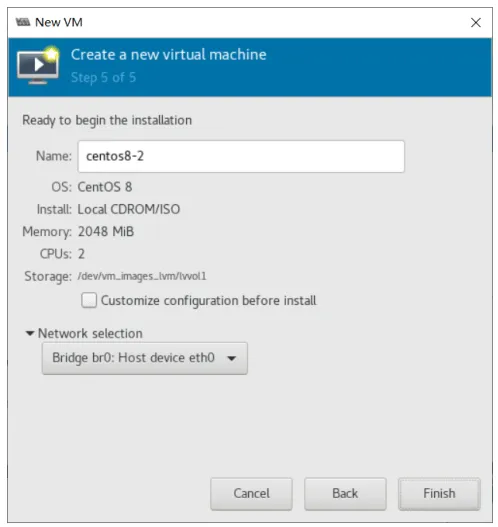Click the New VM window title text
The height and width of the screenshot is (527, 498).
pos(59,23)
